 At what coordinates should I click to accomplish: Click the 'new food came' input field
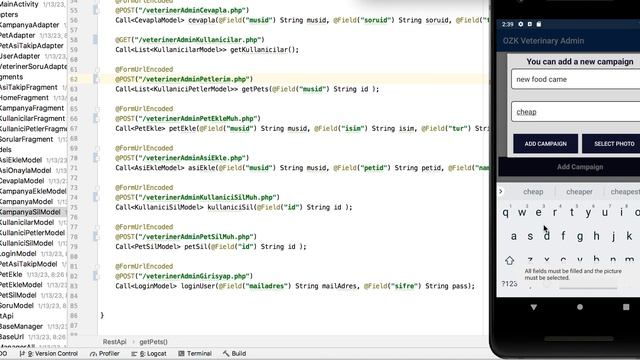pyautogui.click(x=576, y=79)
